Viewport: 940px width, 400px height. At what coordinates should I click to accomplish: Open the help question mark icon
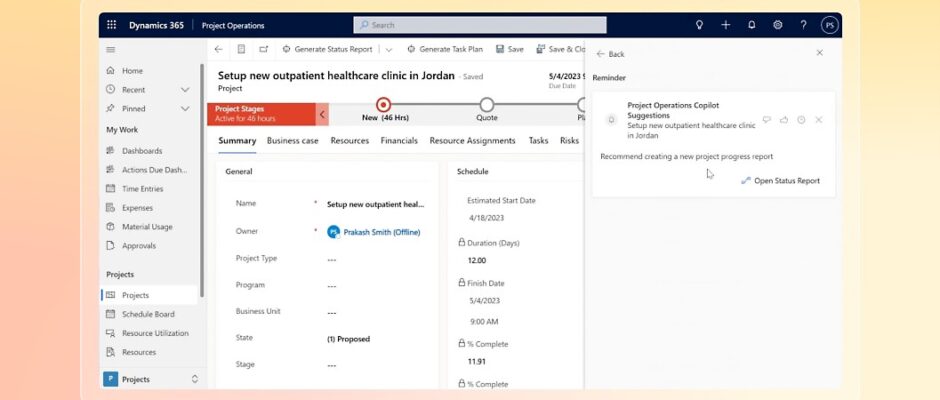[803, 25]
